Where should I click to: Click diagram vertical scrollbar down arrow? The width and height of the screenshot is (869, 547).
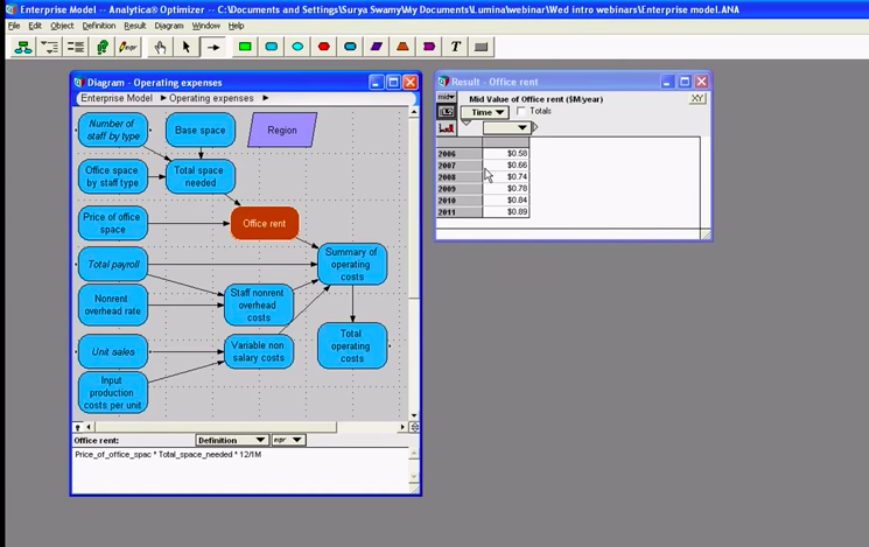(414, 416)
